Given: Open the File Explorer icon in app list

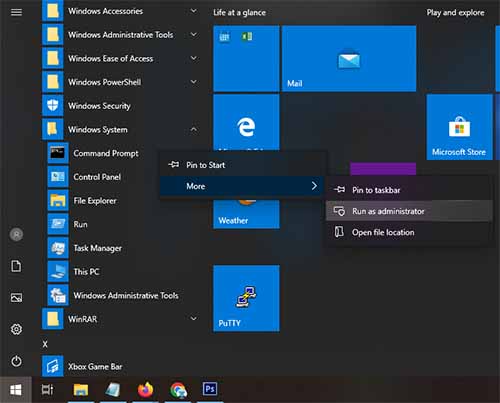Looking at the screenshot, I should [58, 201].
